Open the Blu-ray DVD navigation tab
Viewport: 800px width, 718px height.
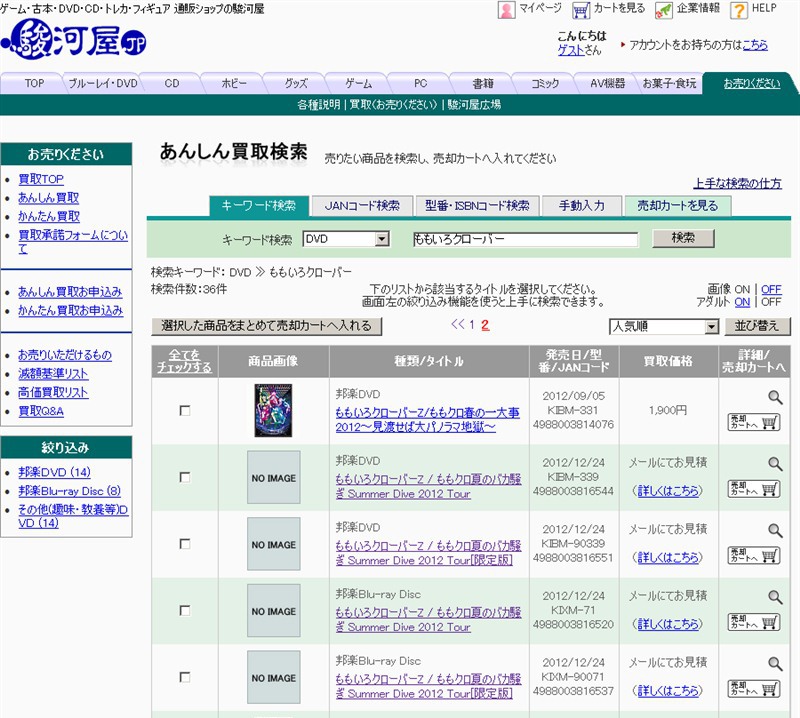pyautogui.click(x=103, y=83)
